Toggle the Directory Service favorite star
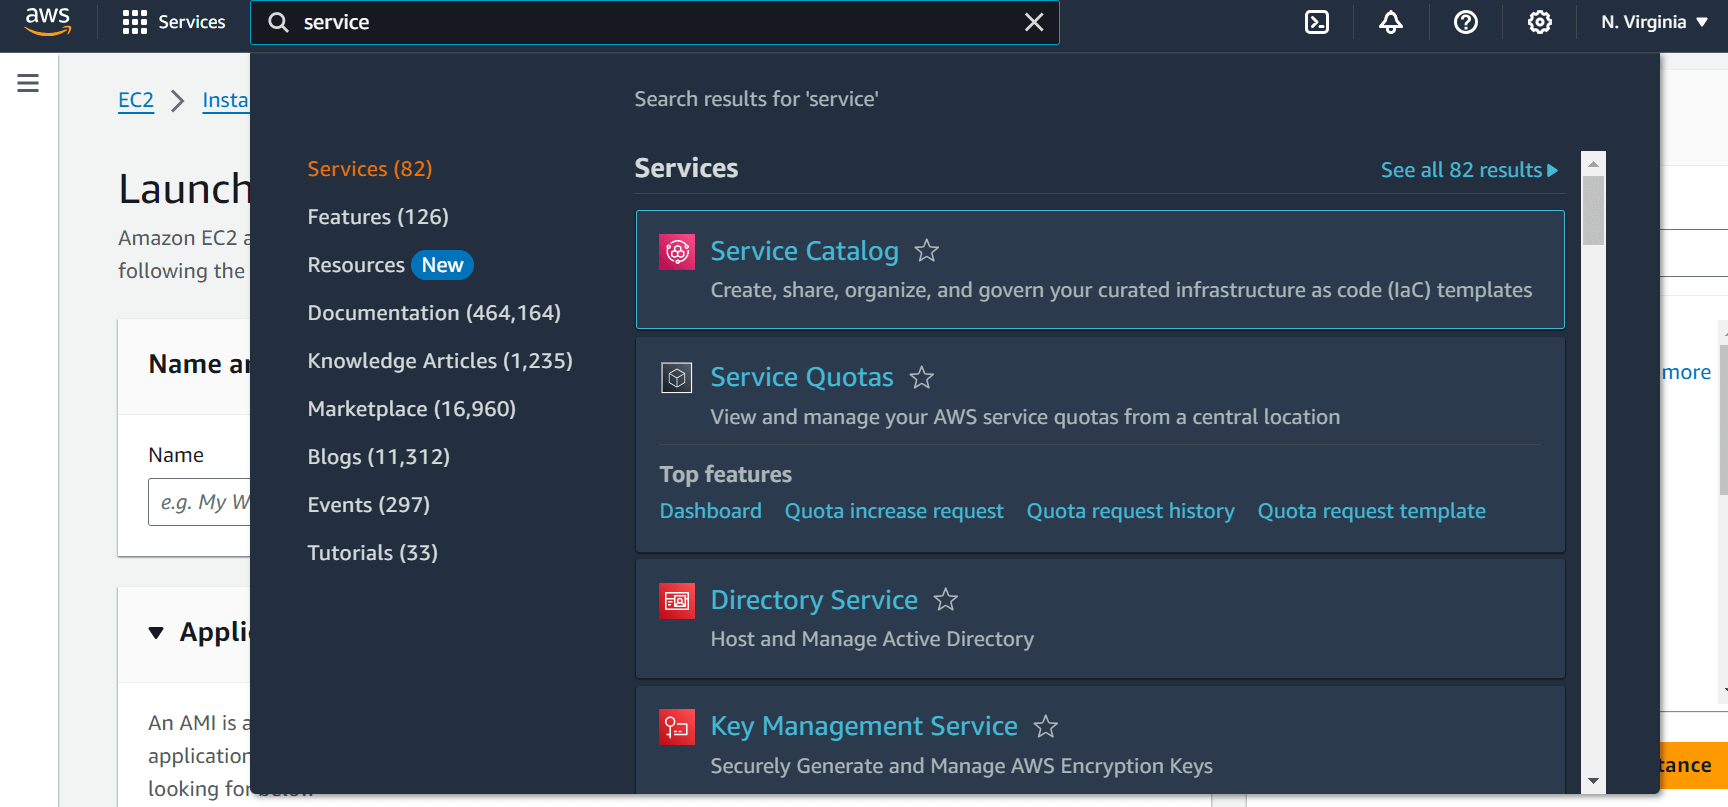The width and height of the screenshot is (1728, 807). (945, 600)
